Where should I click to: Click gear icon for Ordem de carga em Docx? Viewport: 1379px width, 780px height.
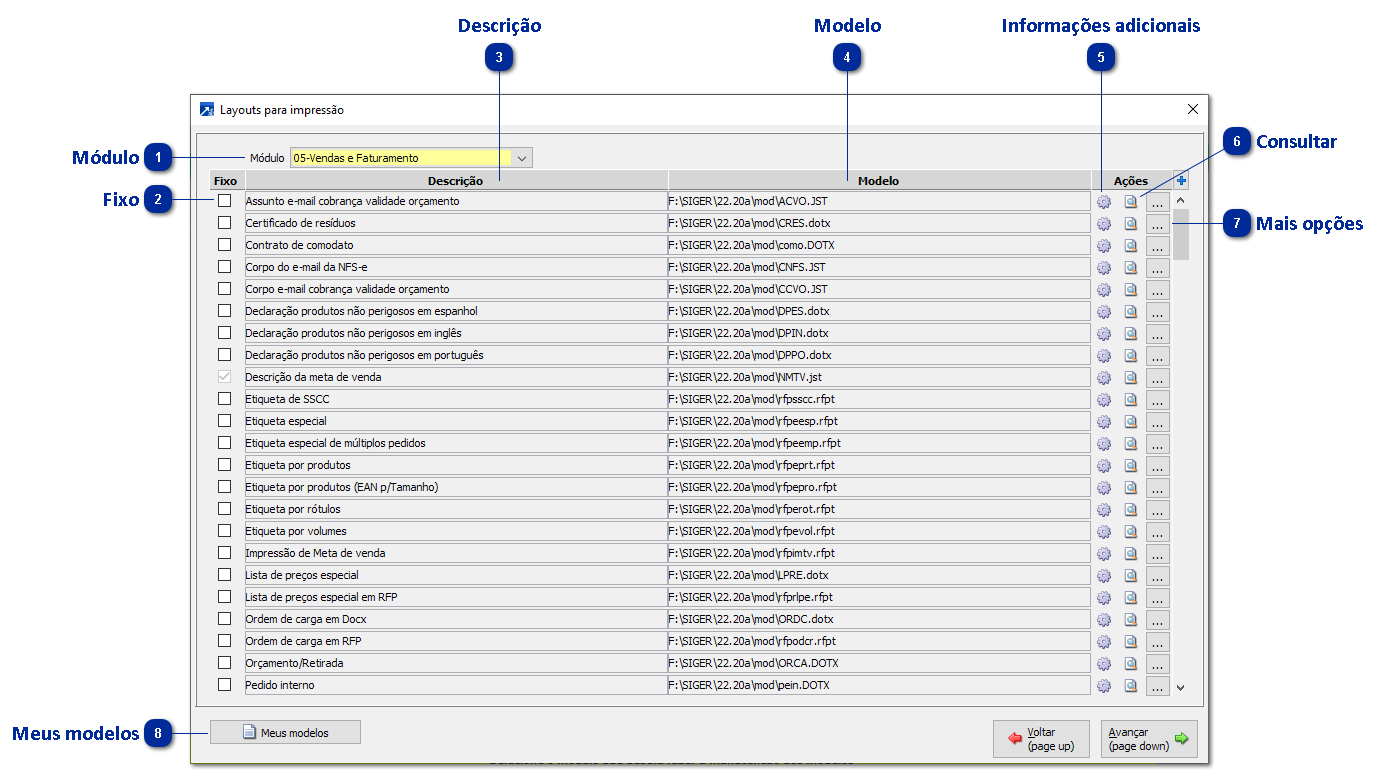[x=1104, y=620]
